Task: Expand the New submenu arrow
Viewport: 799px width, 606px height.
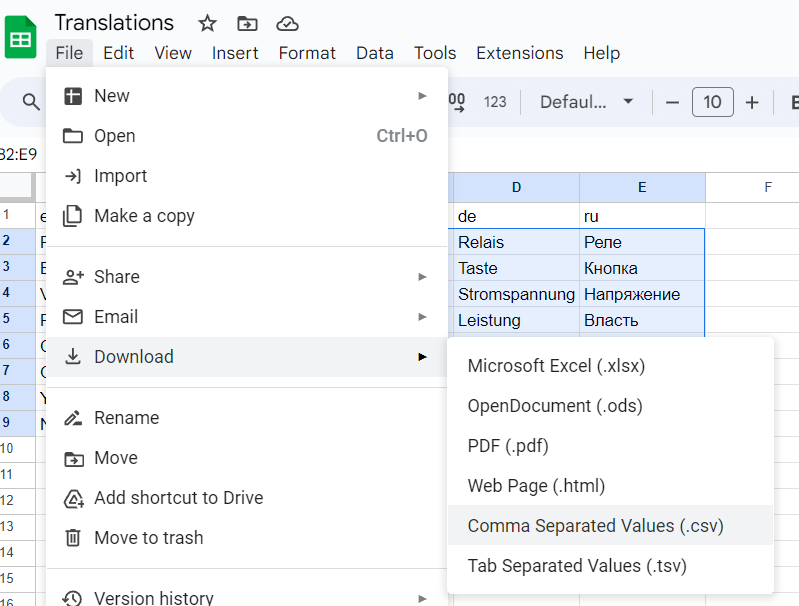Action: coord(422,96)
